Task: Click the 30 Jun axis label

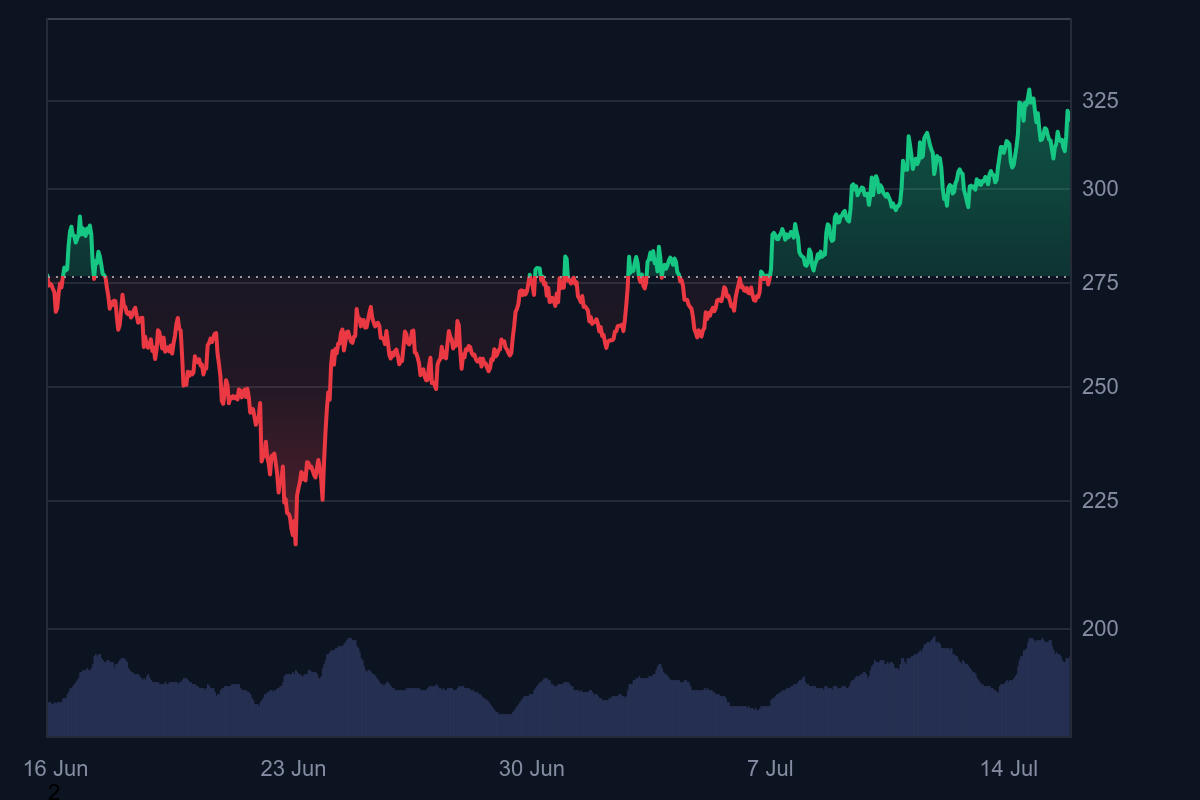Action: pyautogui.click(x=532, y=769)
